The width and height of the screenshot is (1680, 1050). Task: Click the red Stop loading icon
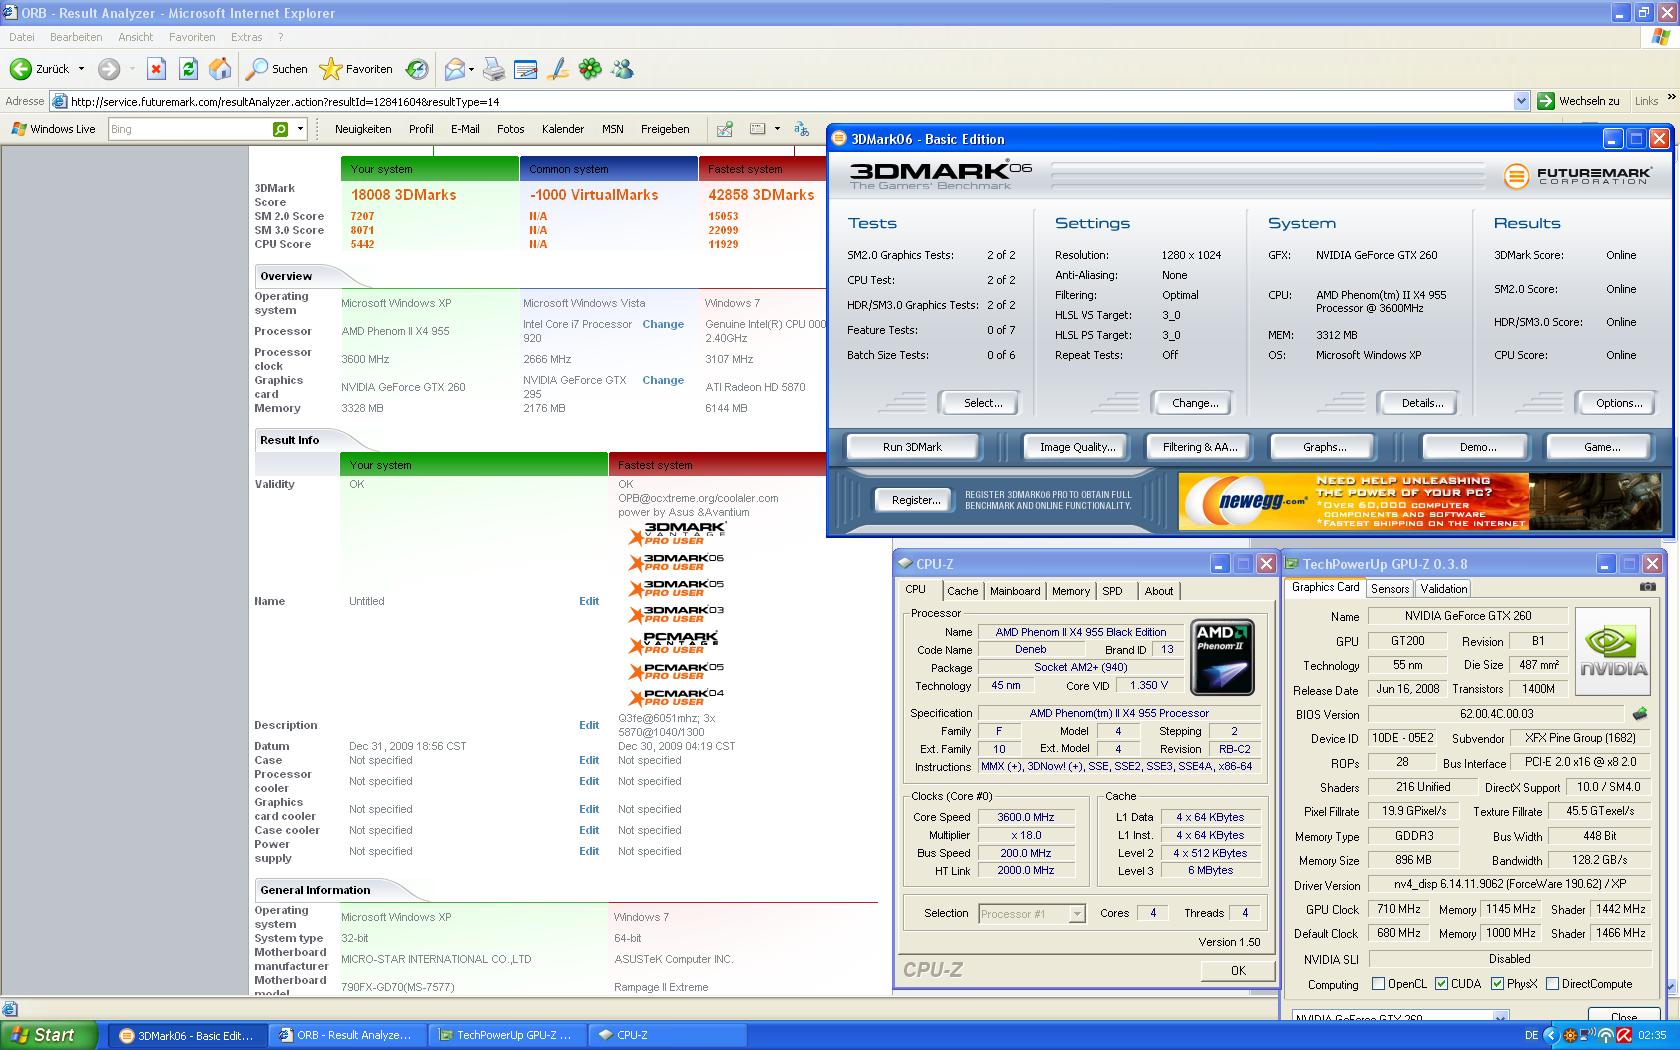(x=156, y=69)
